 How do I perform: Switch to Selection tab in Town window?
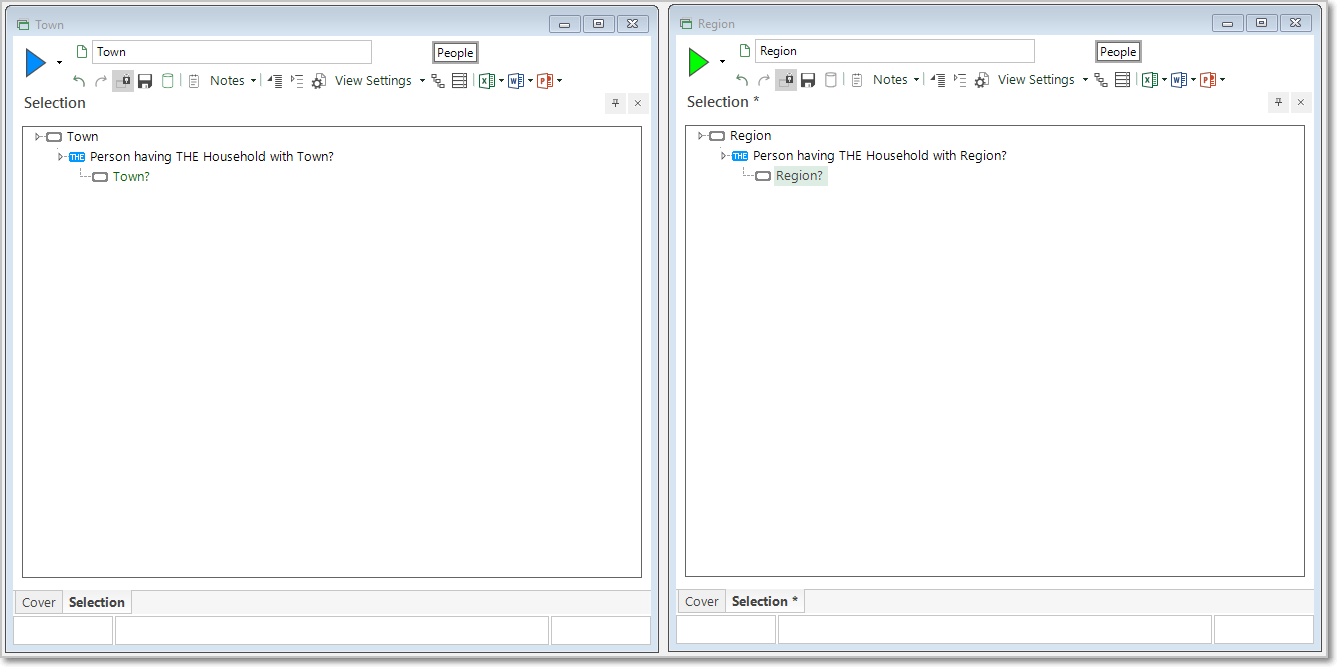click(x=97, y=602)
